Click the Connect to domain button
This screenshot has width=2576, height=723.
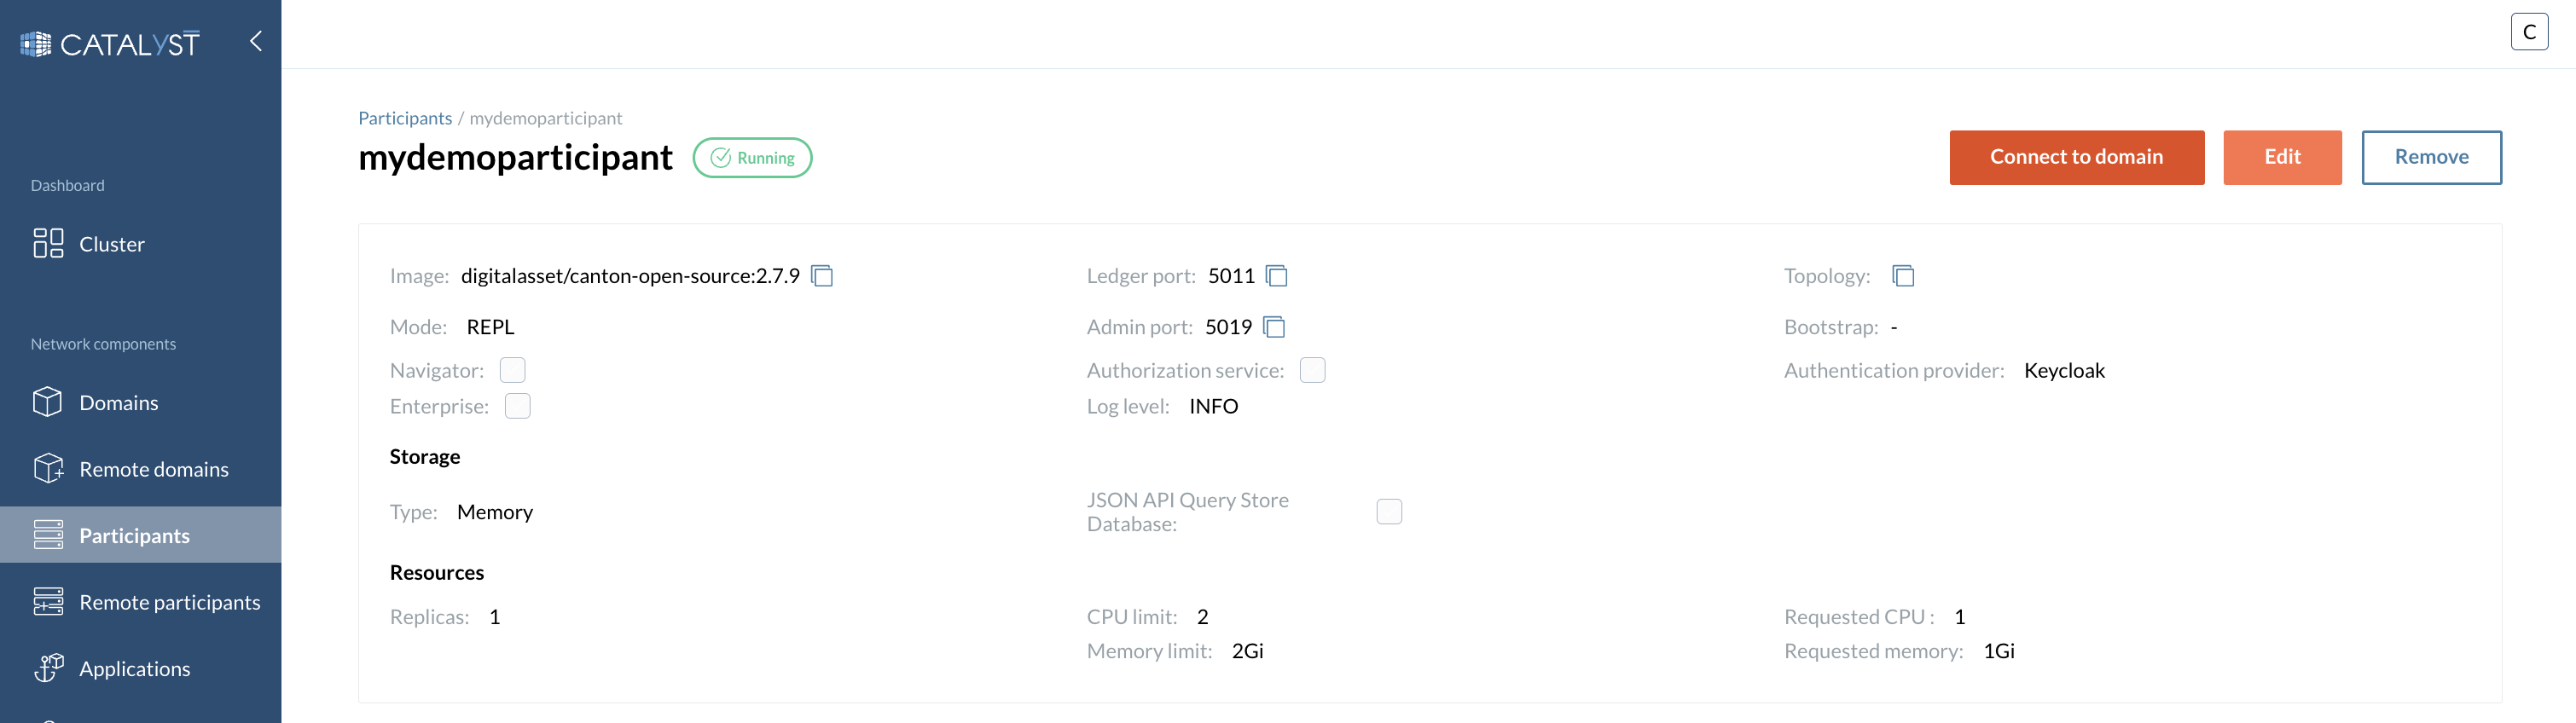tap(2076, 157)
